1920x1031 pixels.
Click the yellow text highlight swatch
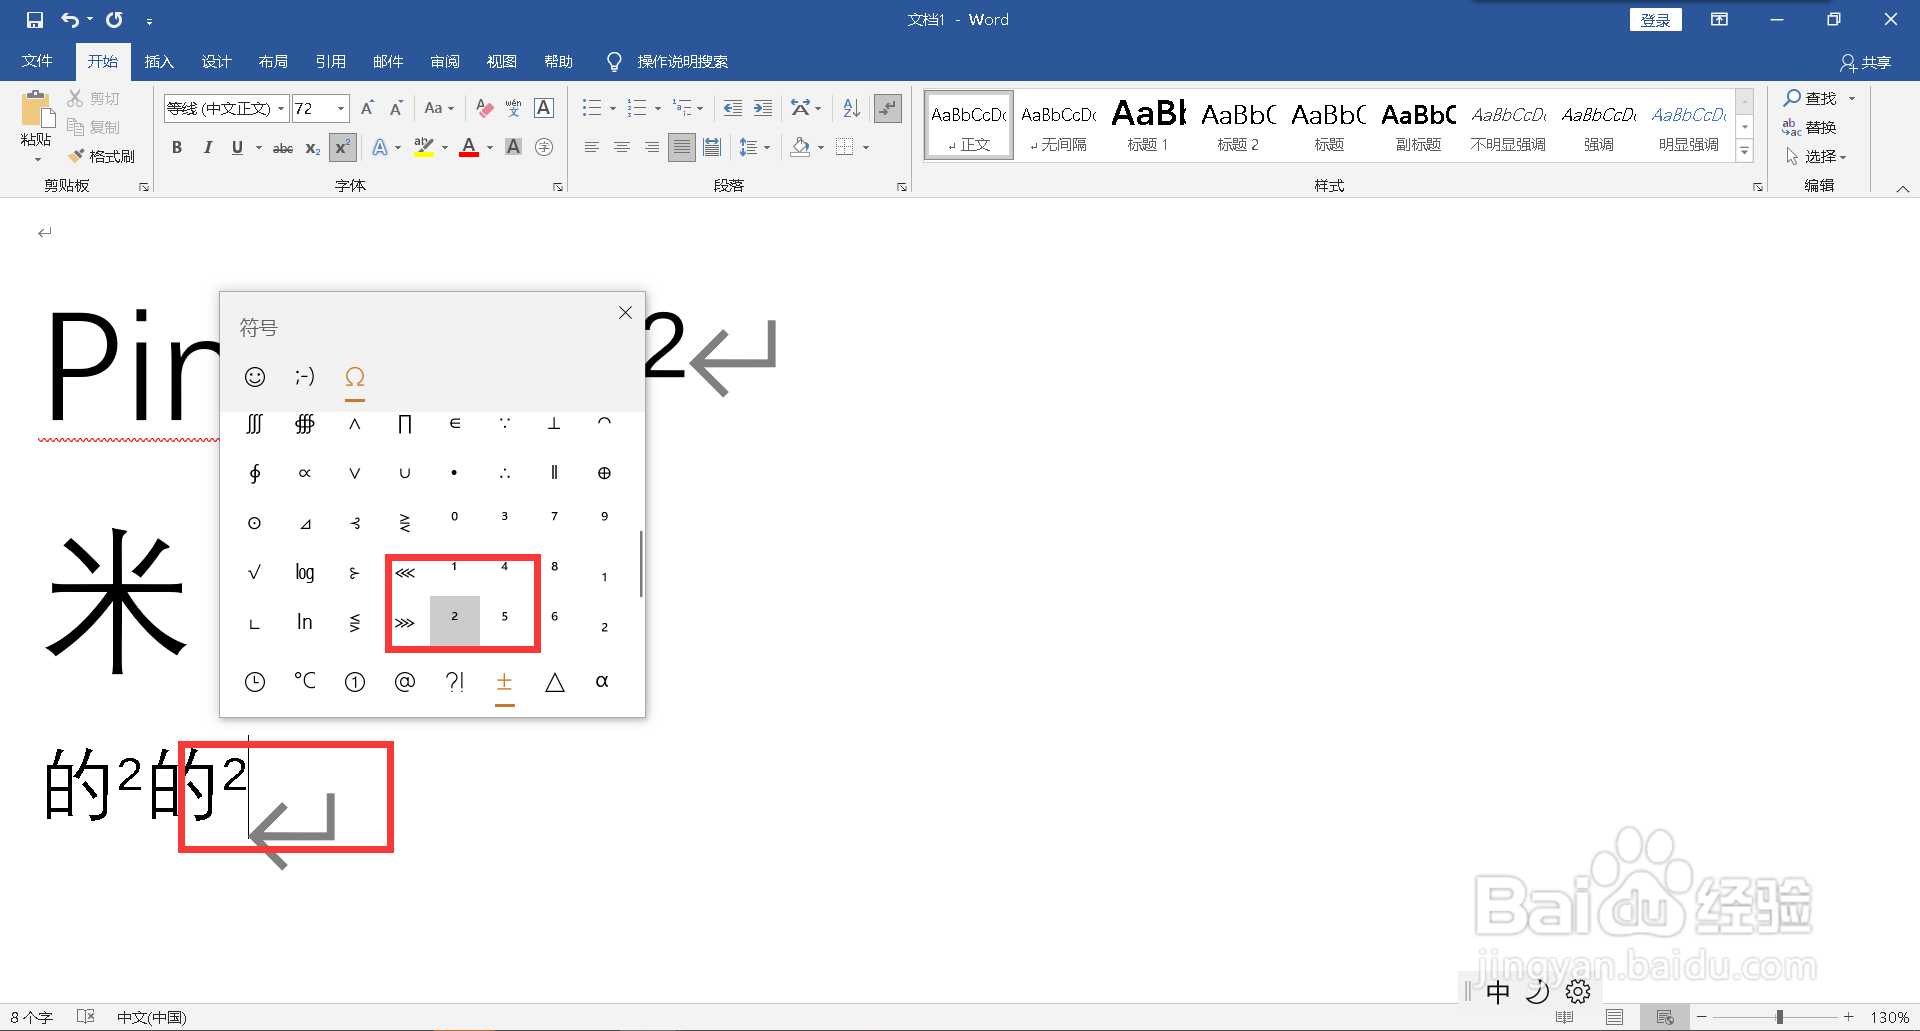(x=424, y=147)
